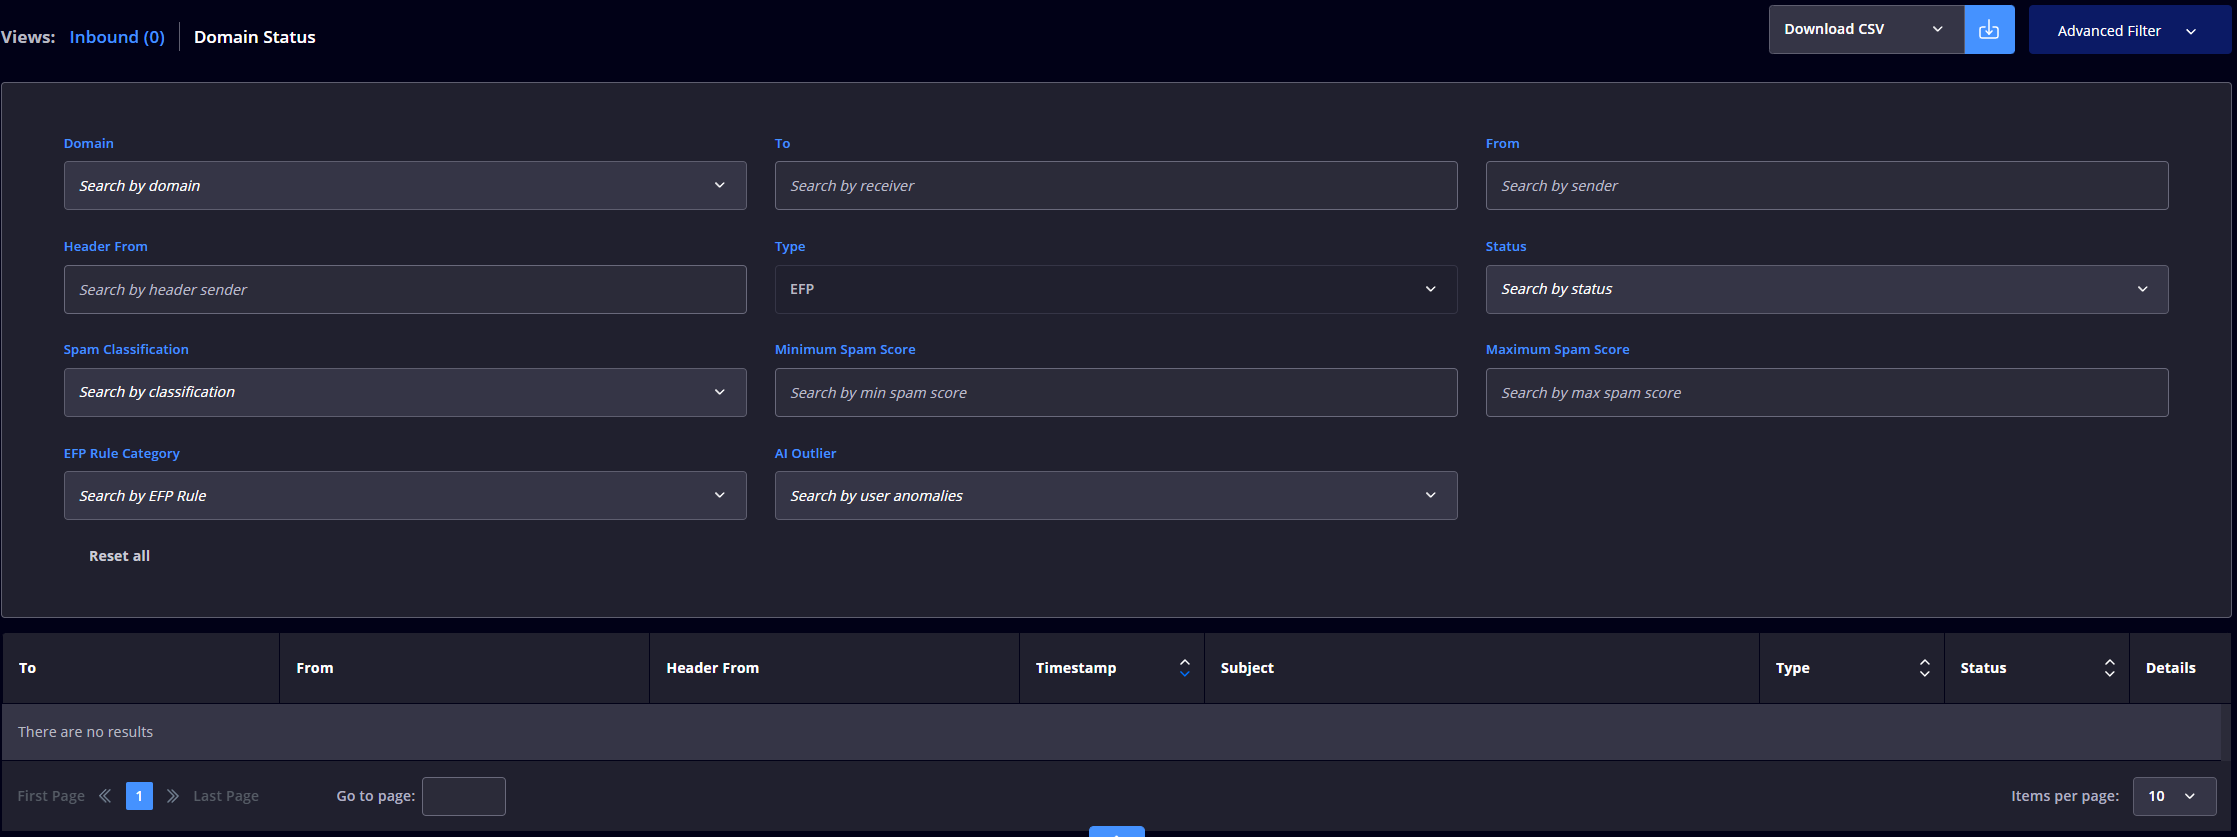Open the Items per page selector
The width and height of the screenshot is (2237, 837).
2174,796
